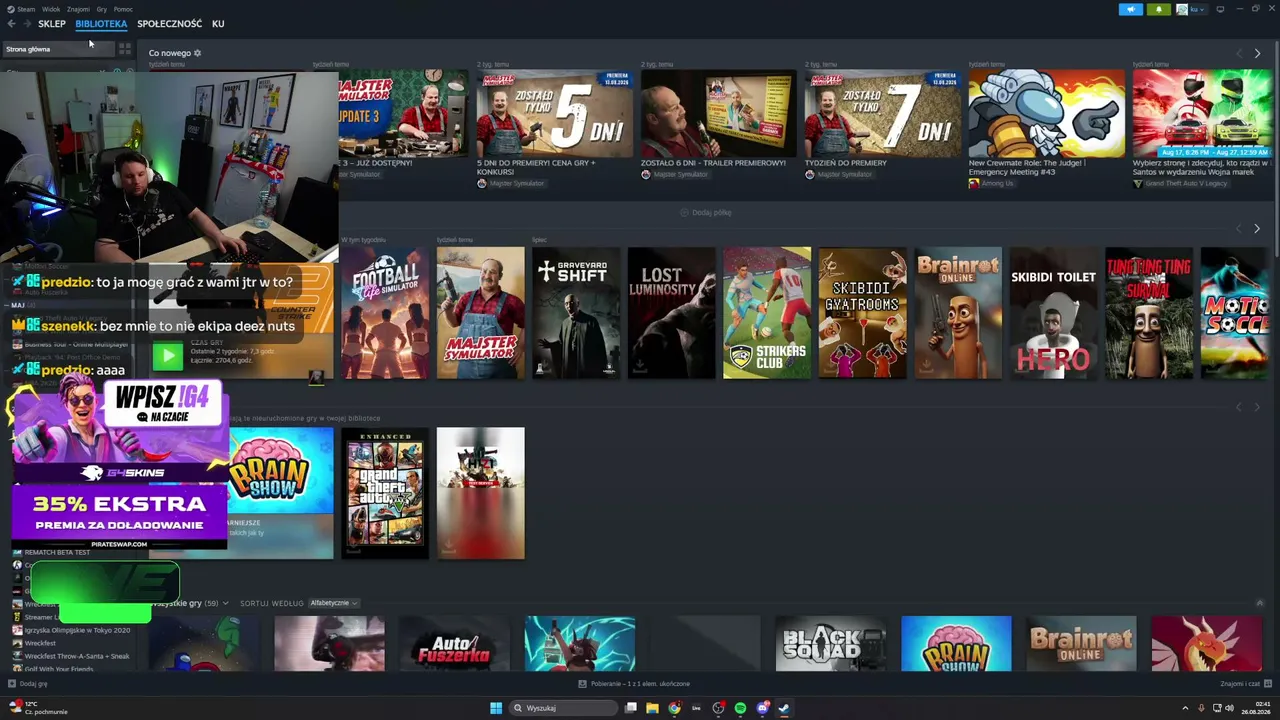Viewport: 1280px width, 720px height.
Task: Click the taskbar clock showing 02:41
Action: click(x=1256, y=708)
